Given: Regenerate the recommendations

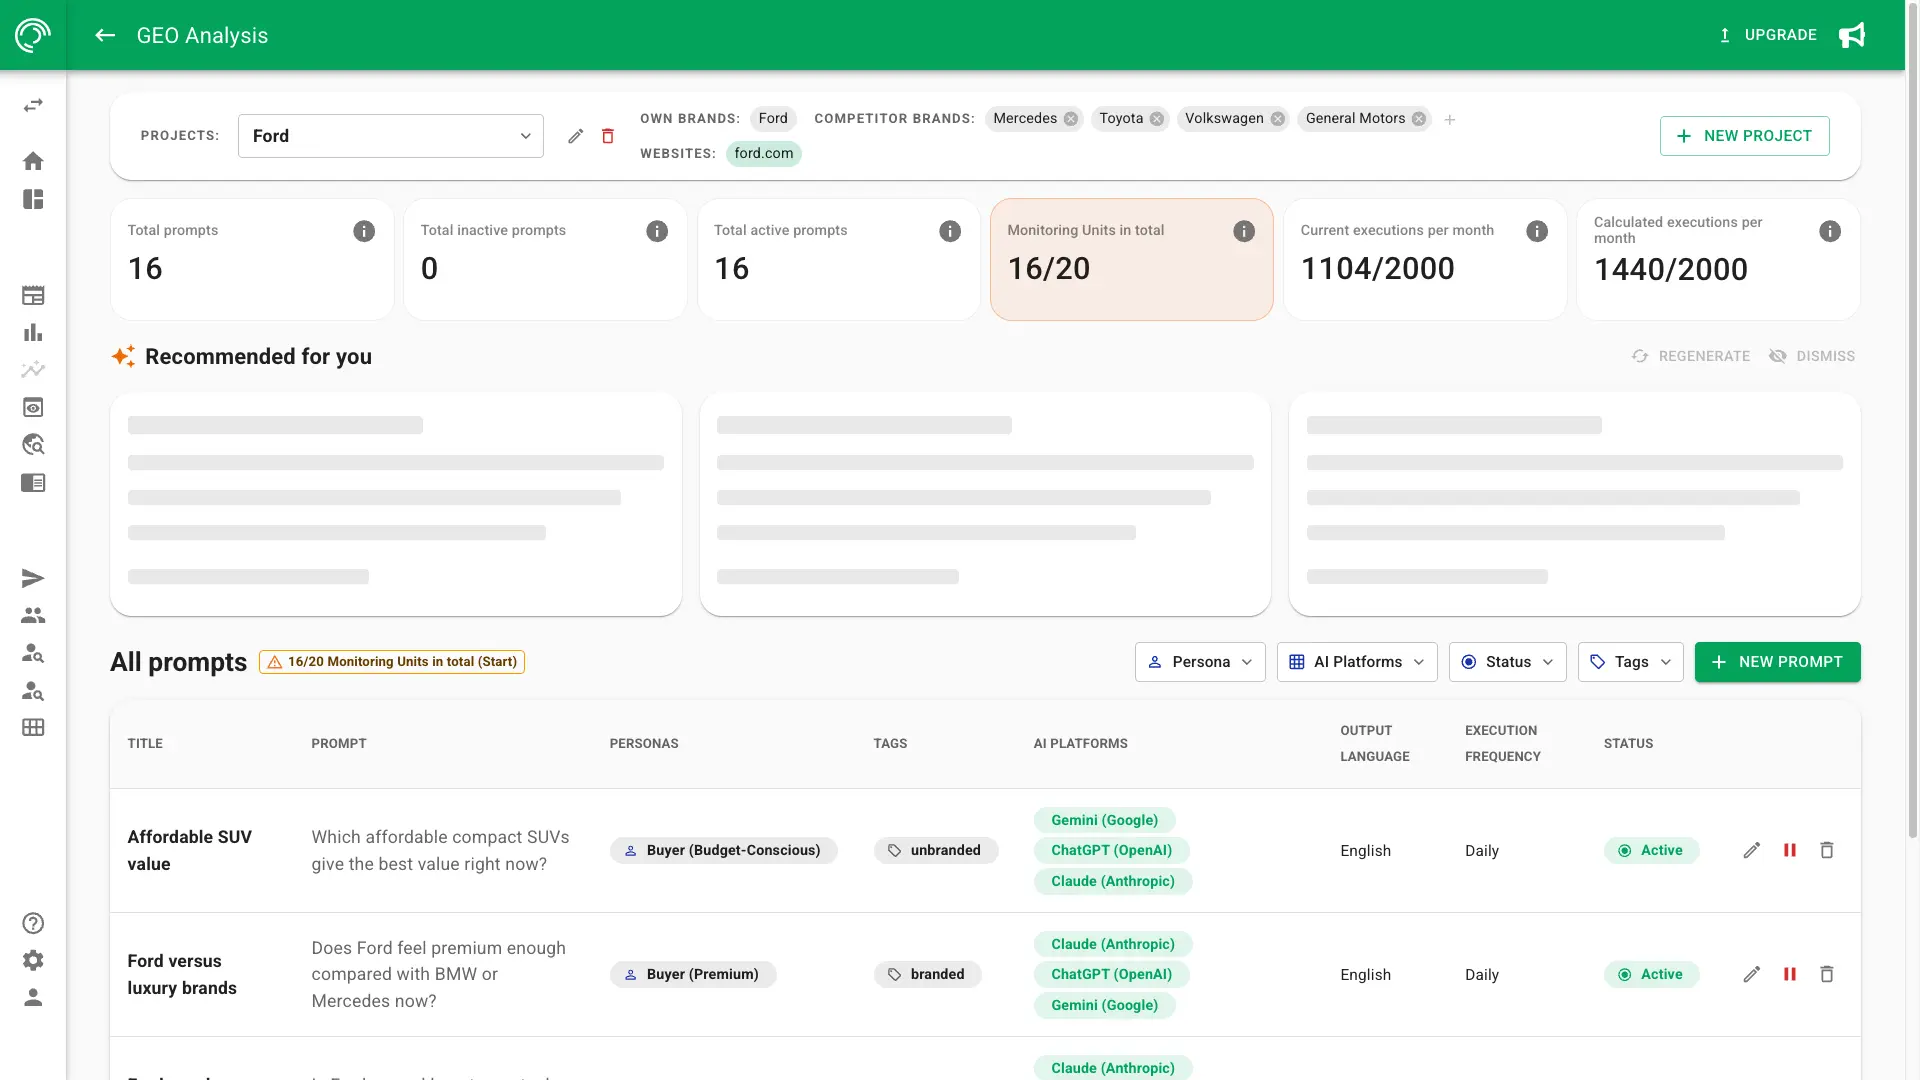Looking at the screenshot, I should point(1691,356).
